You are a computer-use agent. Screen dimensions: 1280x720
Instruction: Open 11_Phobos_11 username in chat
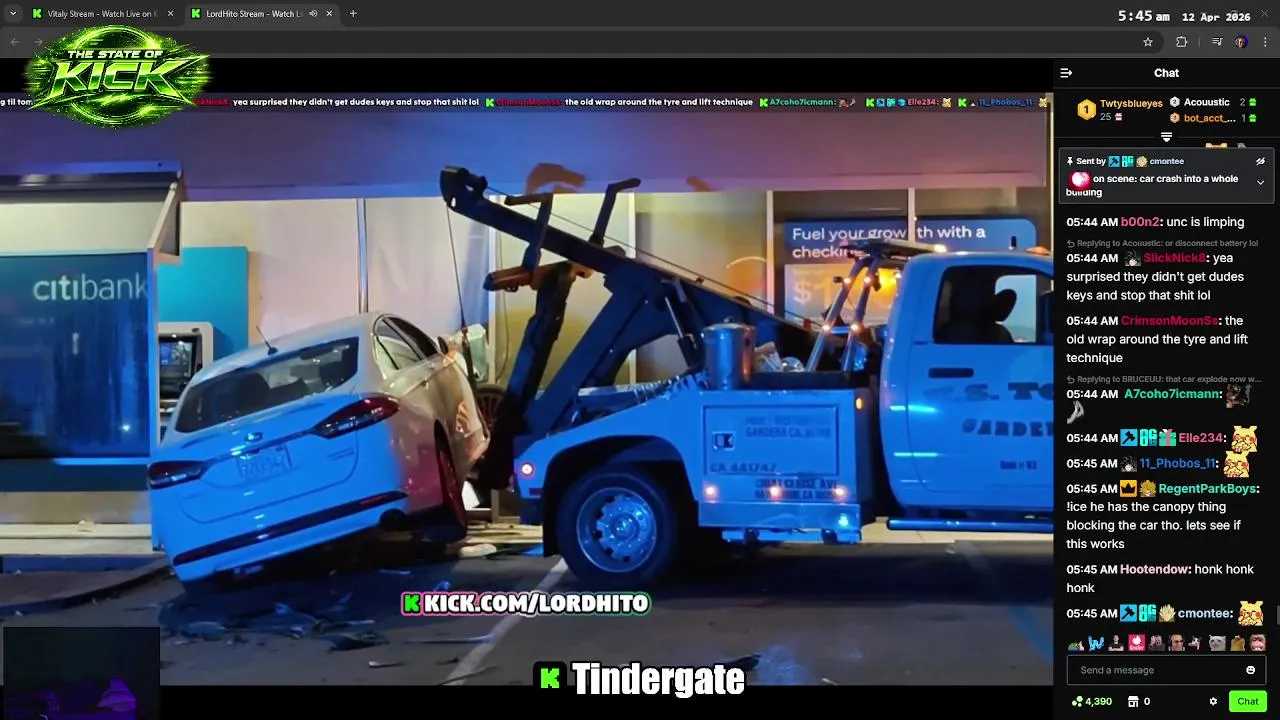click(1179, 464)
